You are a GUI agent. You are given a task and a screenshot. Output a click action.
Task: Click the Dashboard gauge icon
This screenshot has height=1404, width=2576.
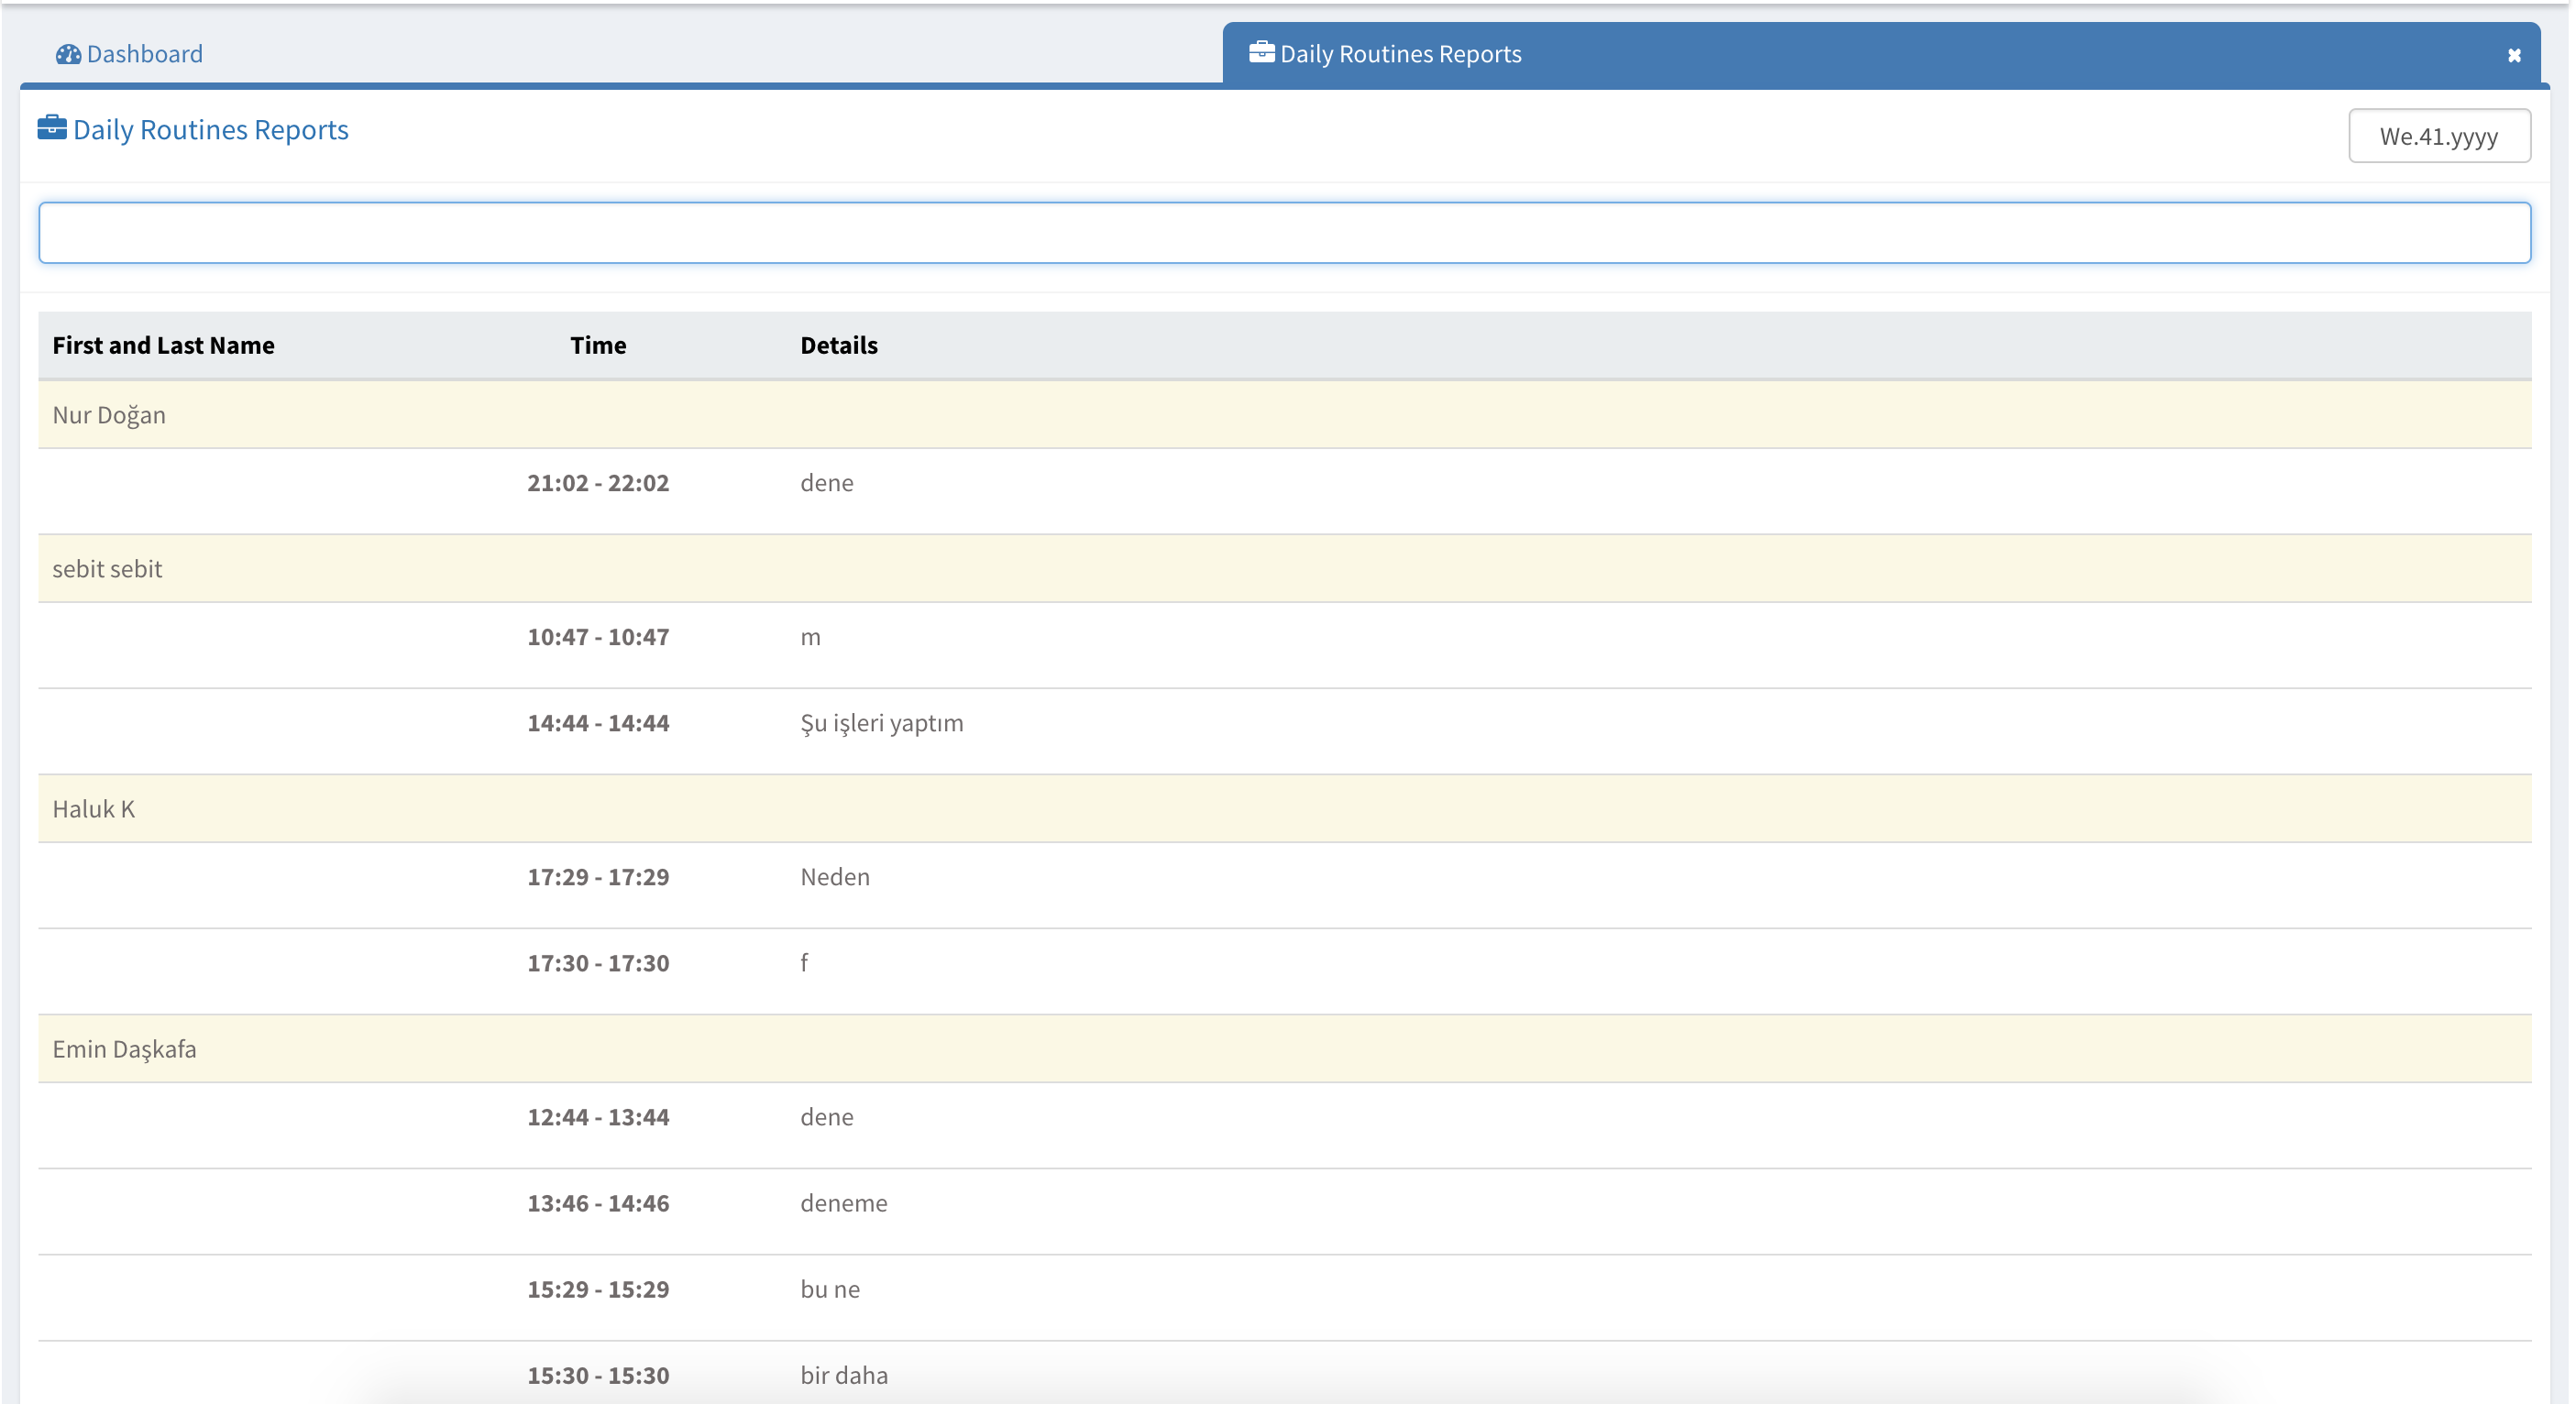click(x=68, y=54)
